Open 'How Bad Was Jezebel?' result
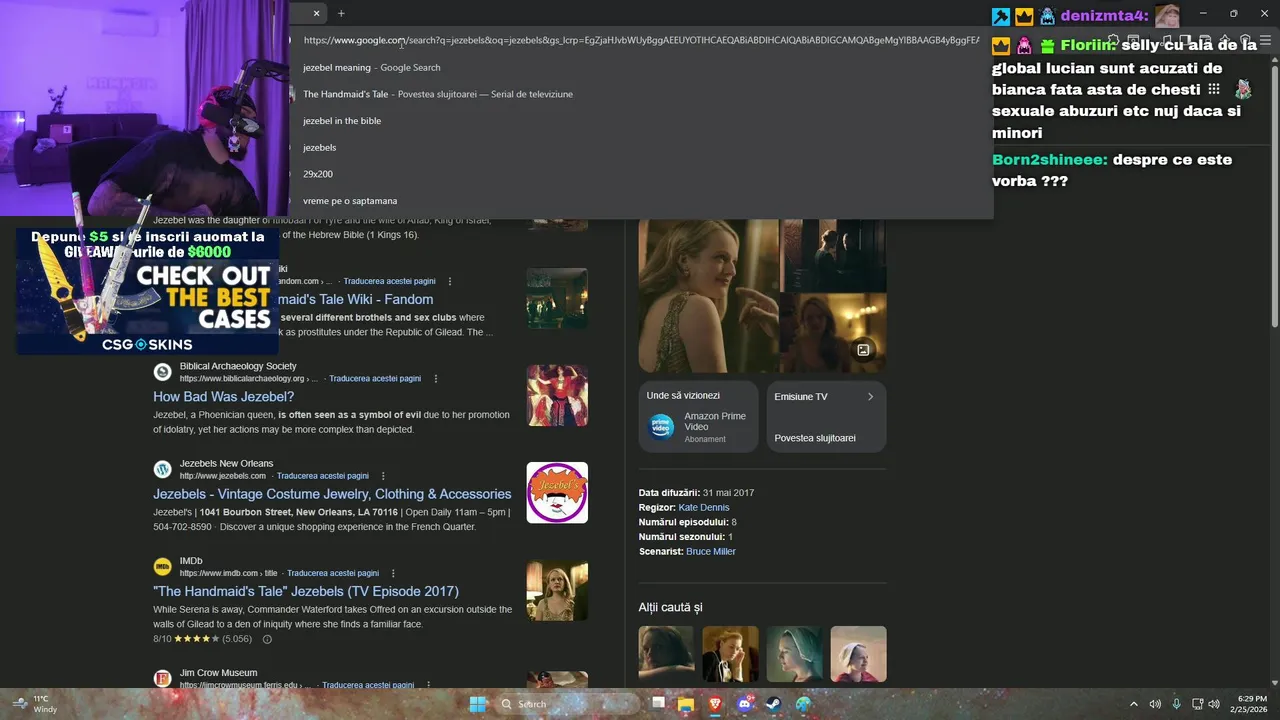Image resolution: width=1280 pixels, height=720 pixels. [x=223, y=397]
